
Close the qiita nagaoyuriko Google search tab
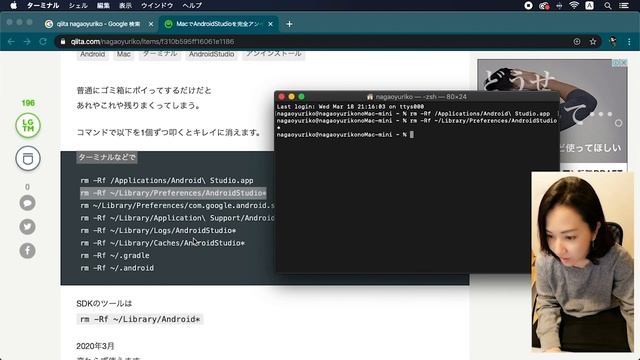click(x=151, y=24)
